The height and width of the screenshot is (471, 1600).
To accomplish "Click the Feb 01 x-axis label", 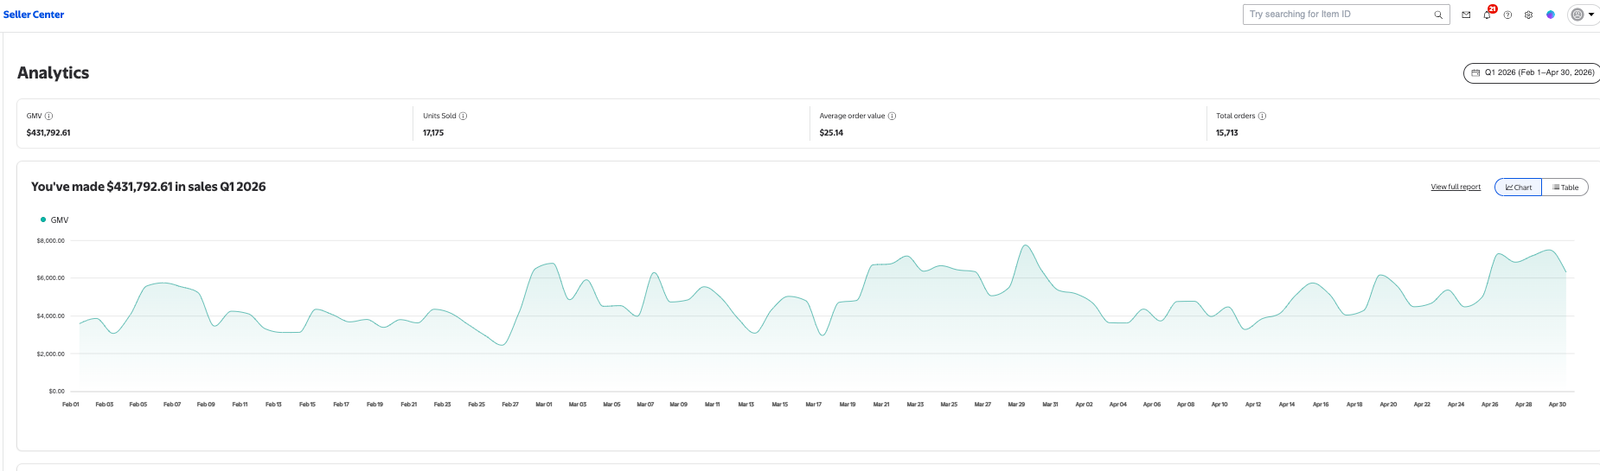I will (x=70, y=404).
